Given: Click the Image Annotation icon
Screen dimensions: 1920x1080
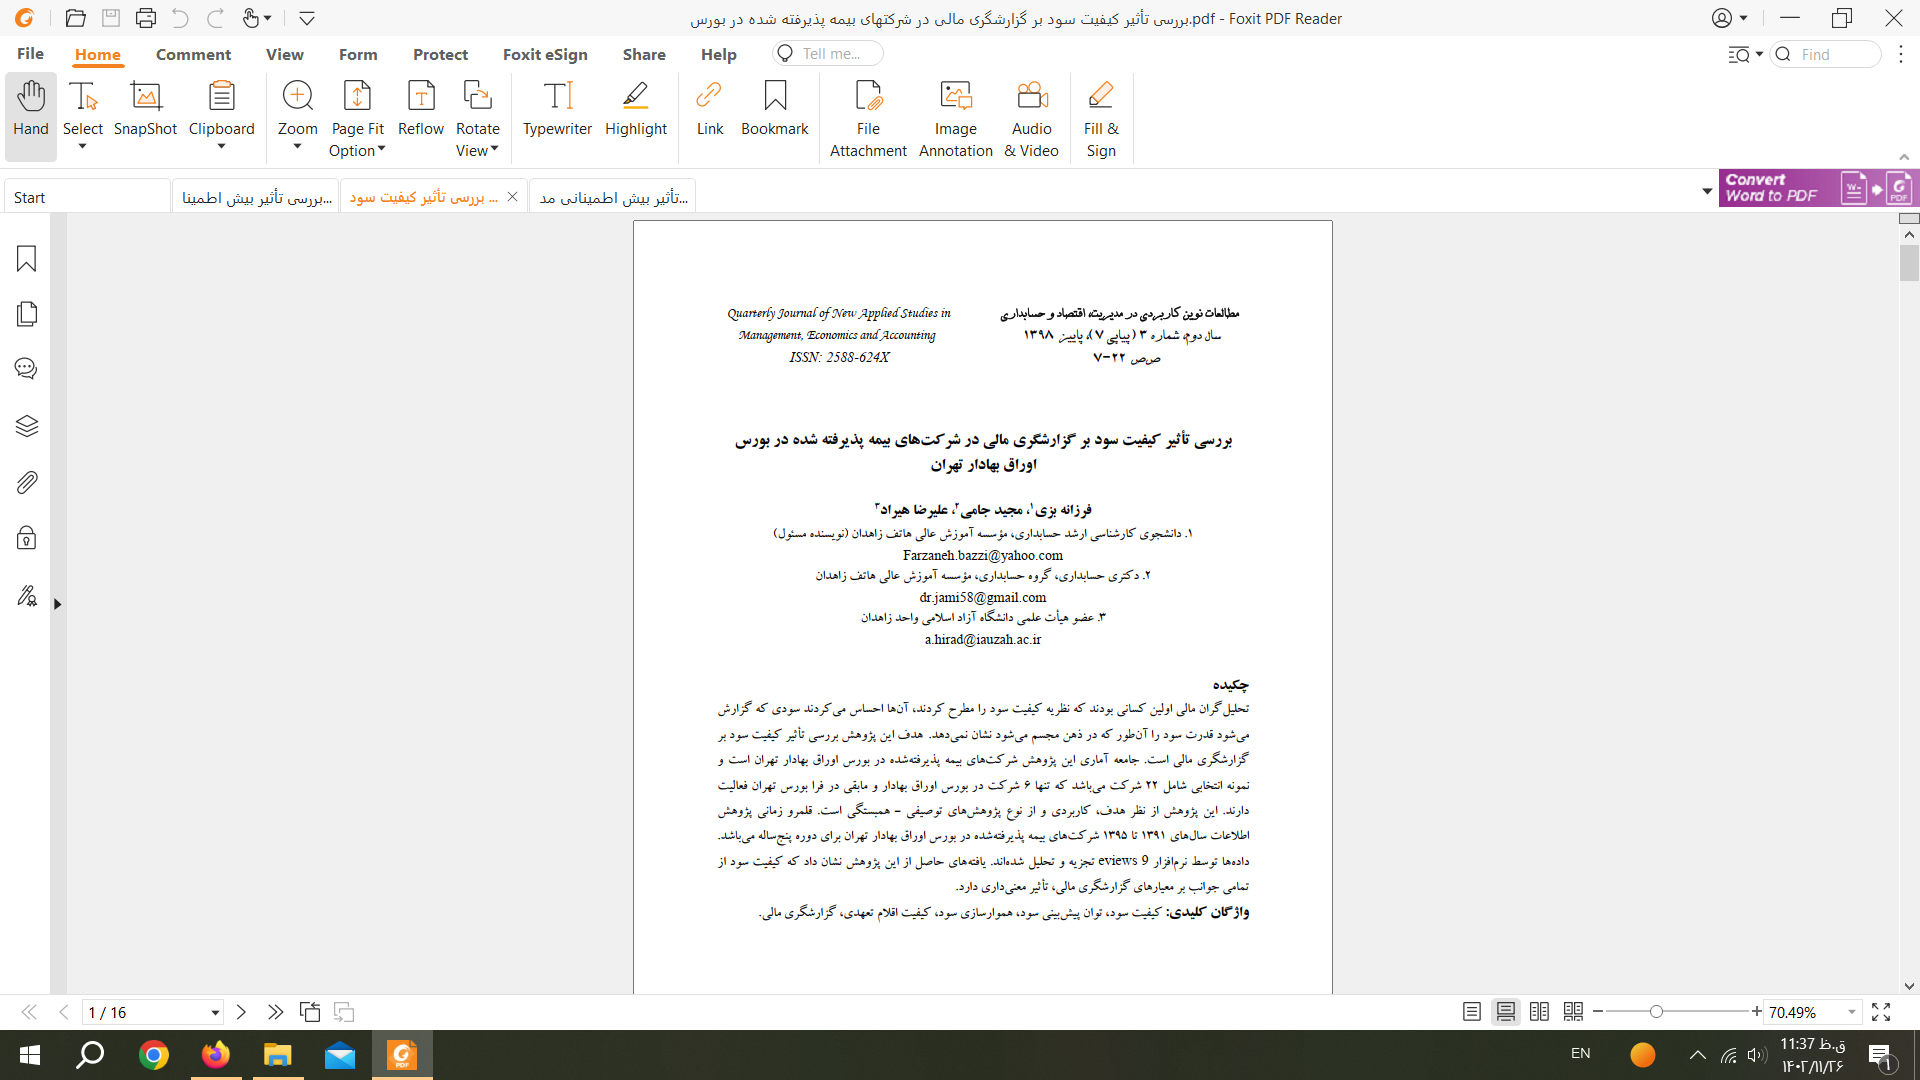Looking at the screenshot, I should click(955, 96).
